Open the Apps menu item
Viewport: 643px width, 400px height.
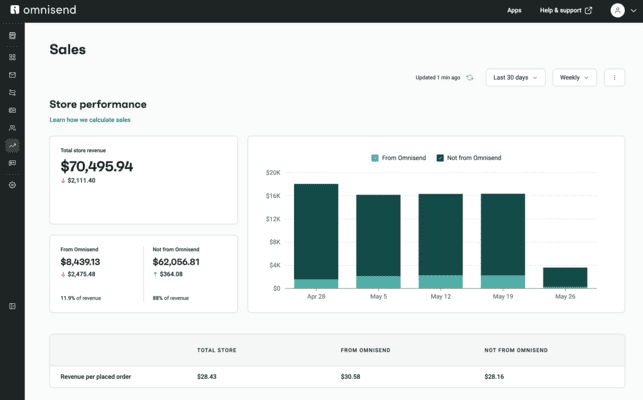pyautogui.click(x=514, y=10)
